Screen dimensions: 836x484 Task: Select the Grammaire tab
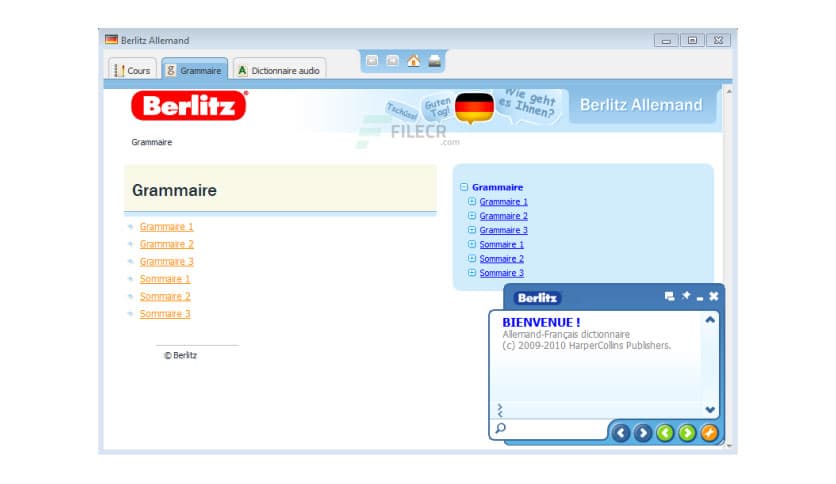pyautogui.click(x=195, y=70)
